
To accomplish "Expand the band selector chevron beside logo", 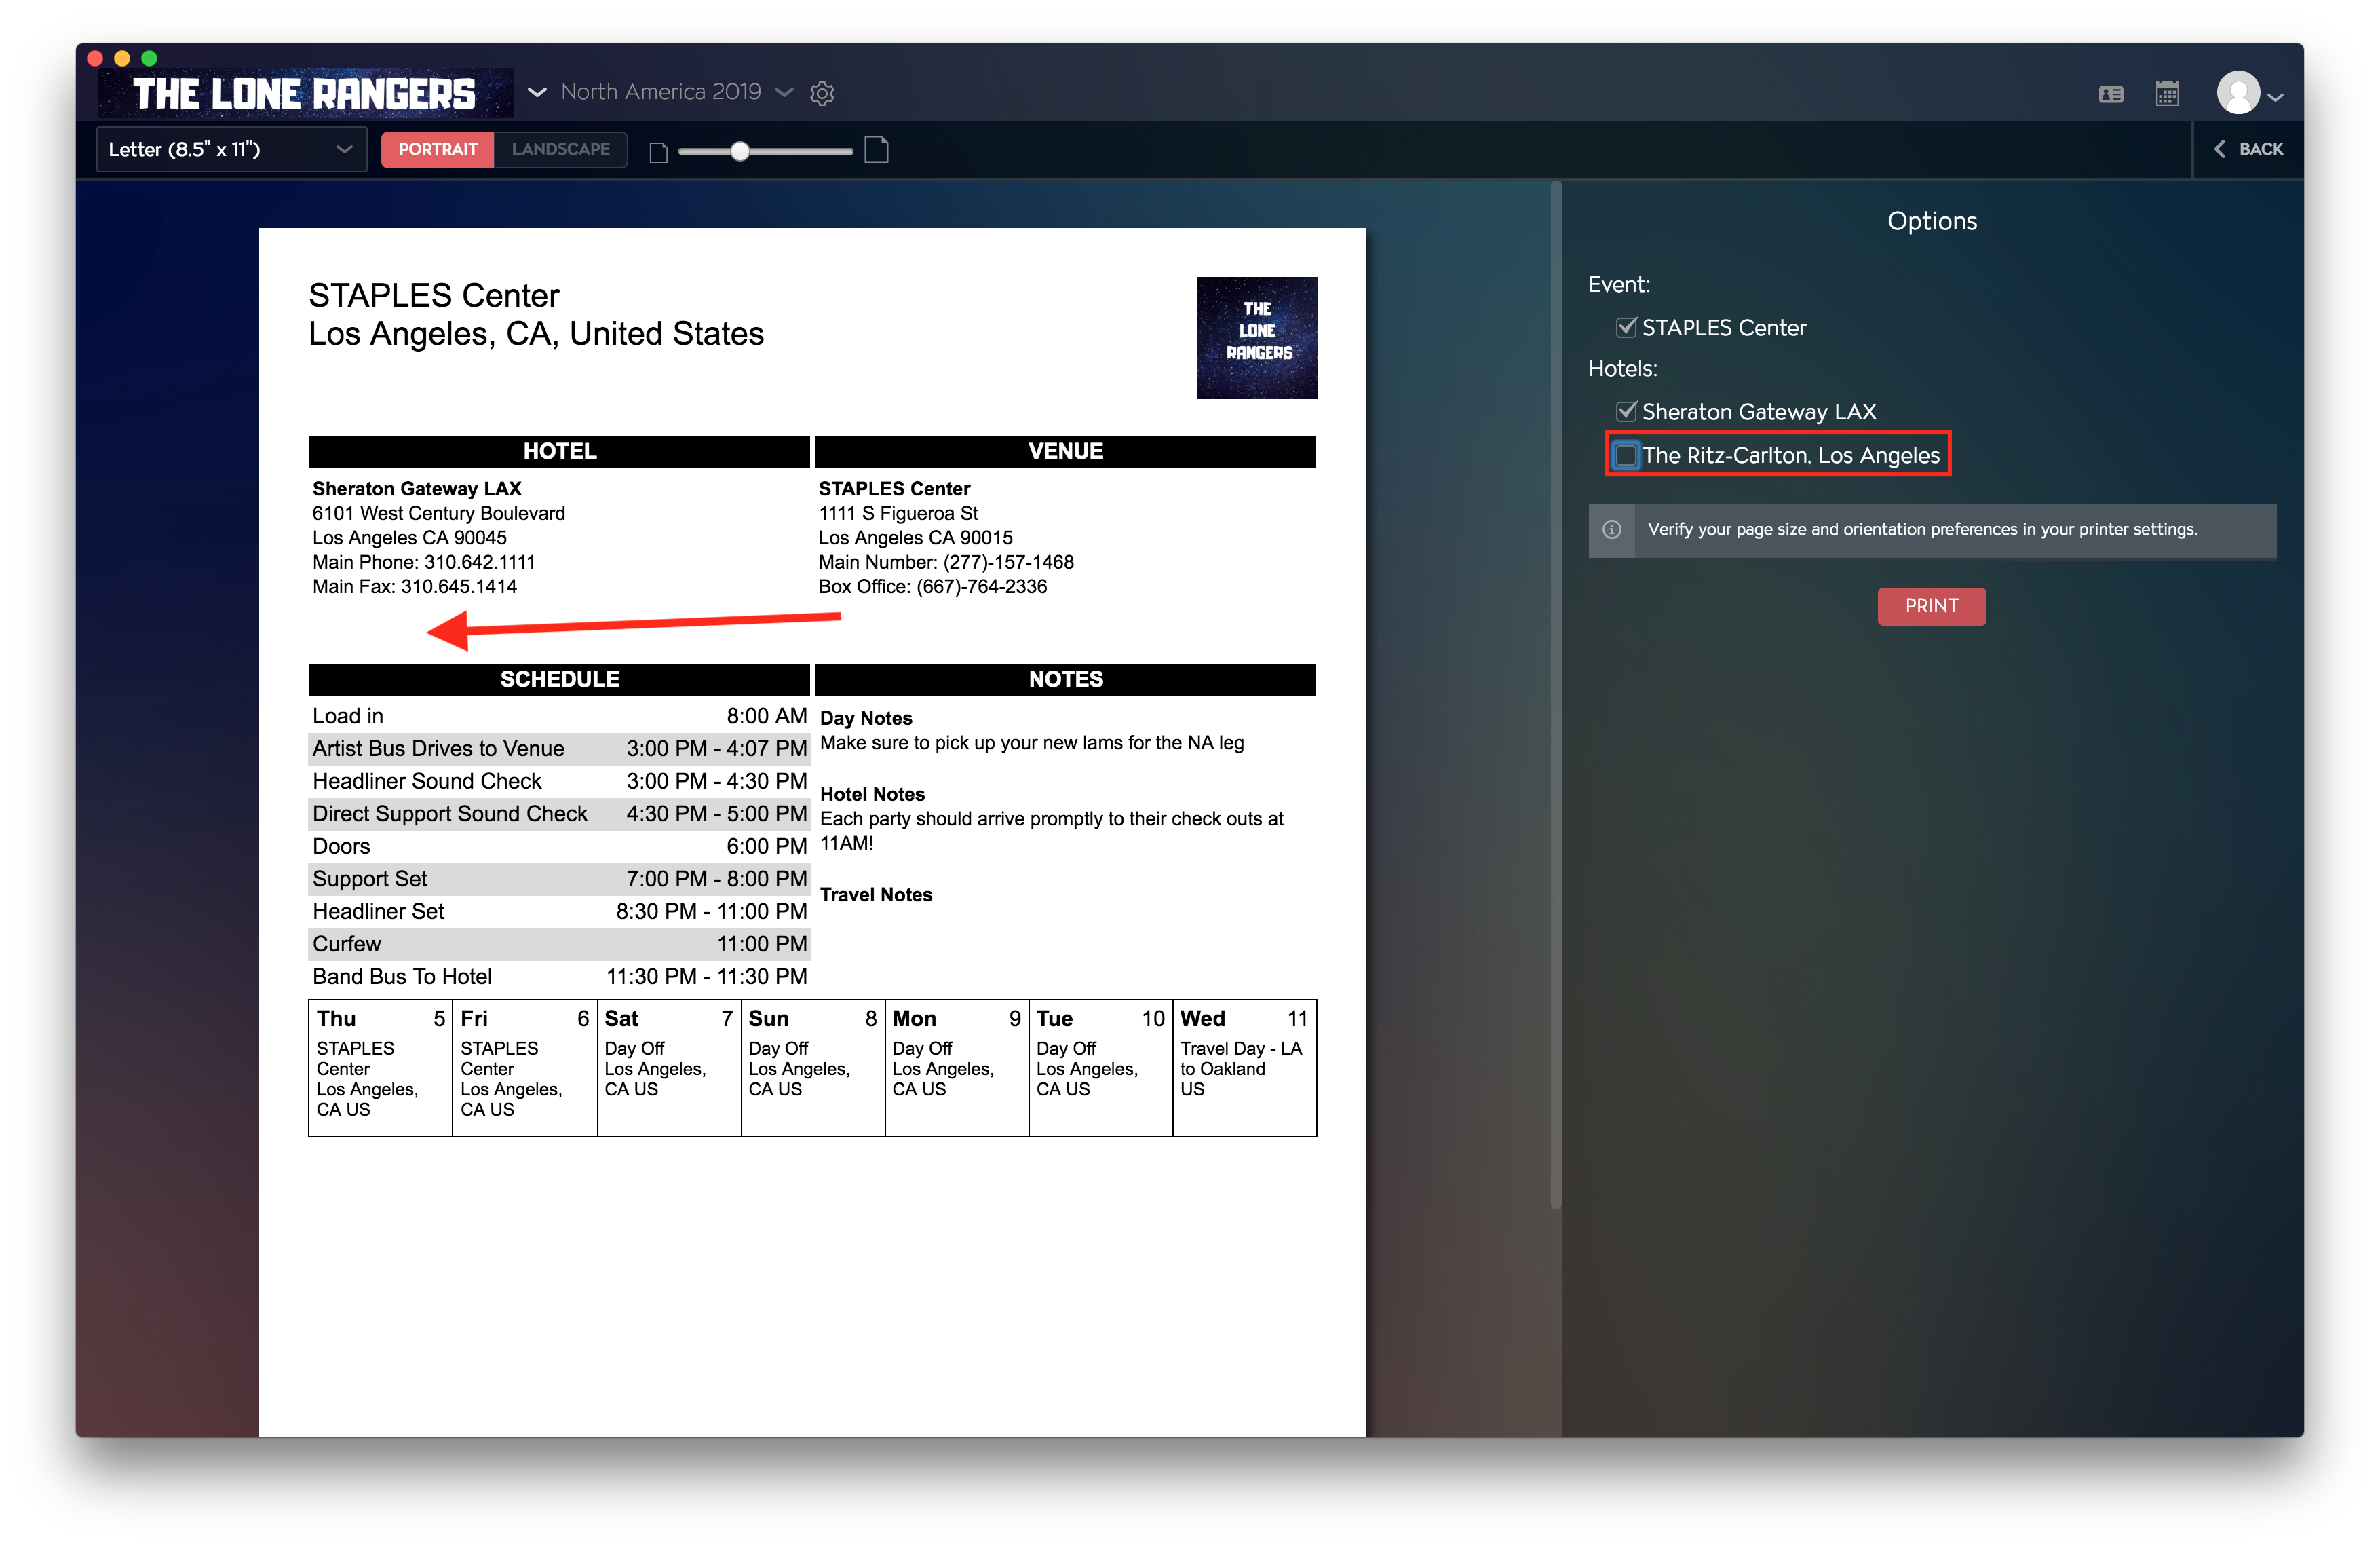I will click(537, 92).
